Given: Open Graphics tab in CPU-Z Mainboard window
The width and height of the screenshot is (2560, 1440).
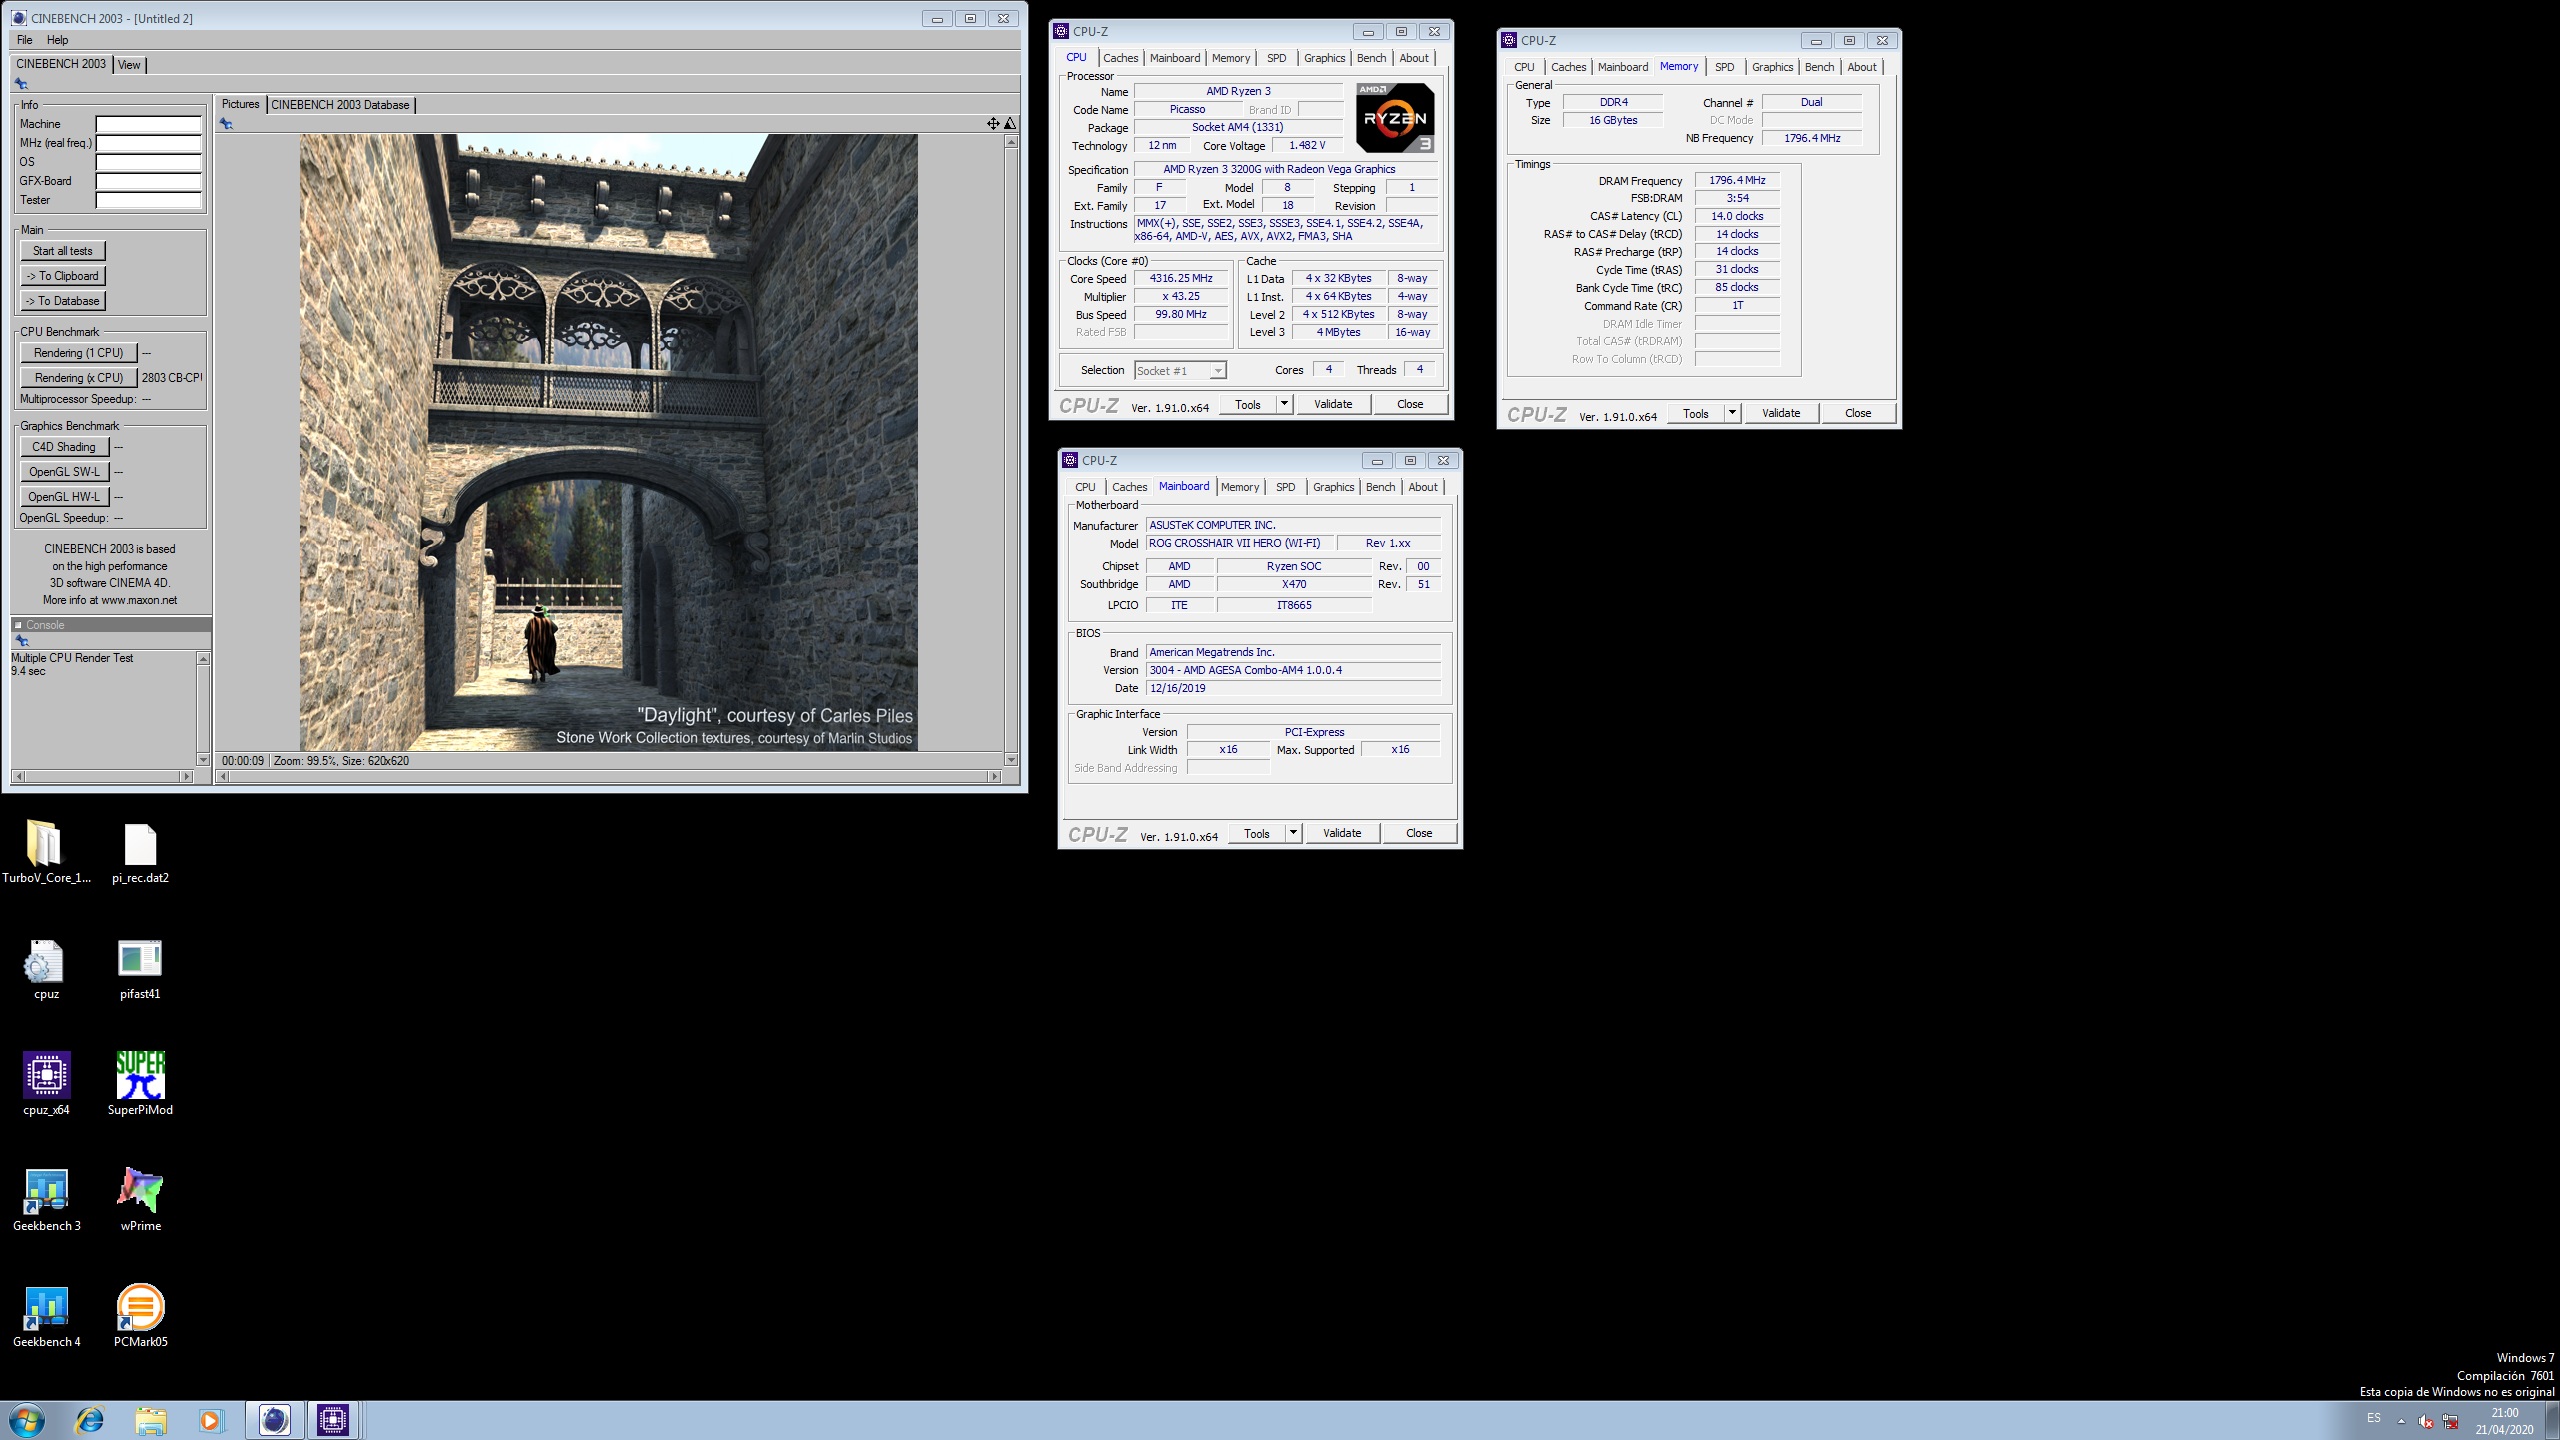Looking at the screenshot, I should [x=1334, y=487].
